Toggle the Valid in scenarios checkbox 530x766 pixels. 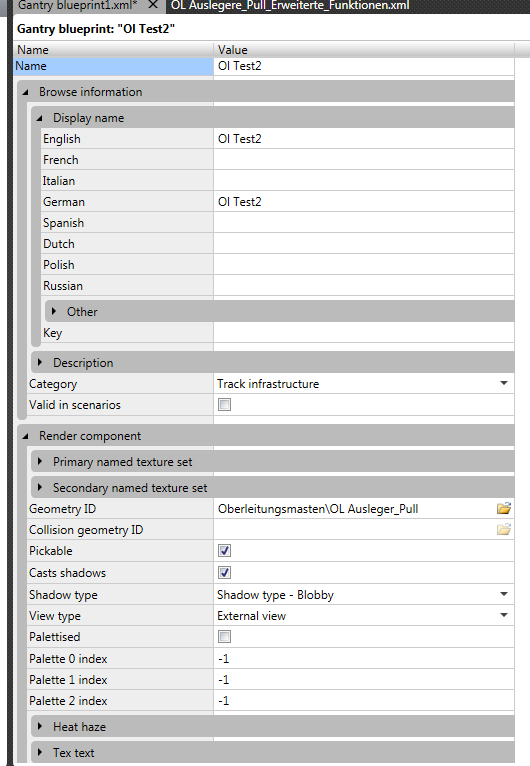(x=224, y=404)
